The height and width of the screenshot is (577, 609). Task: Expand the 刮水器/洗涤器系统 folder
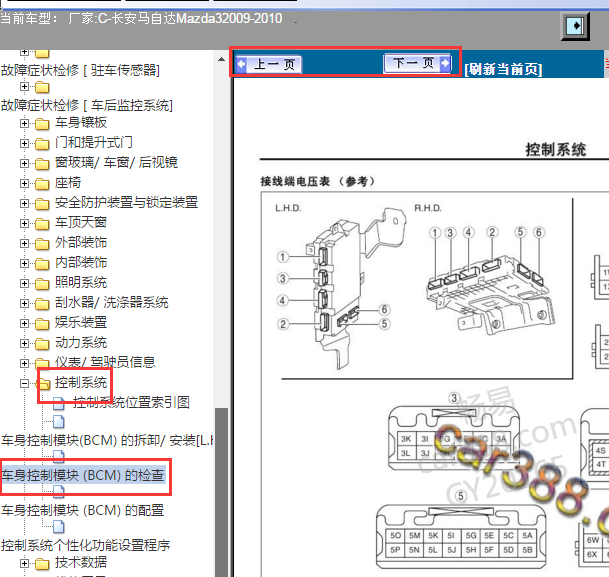[x=24, y=303]
